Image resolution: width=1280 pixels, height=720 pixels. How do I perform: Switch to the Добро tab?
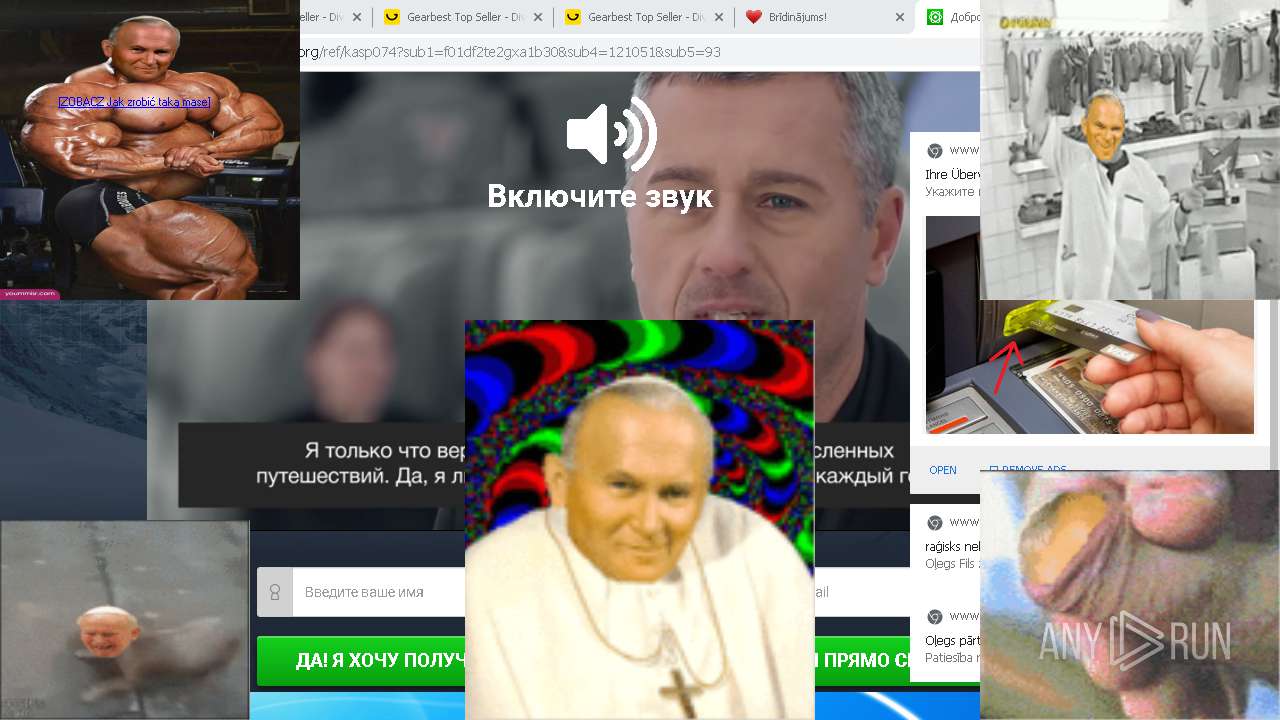pyautogui.click(x=950, y=17)
